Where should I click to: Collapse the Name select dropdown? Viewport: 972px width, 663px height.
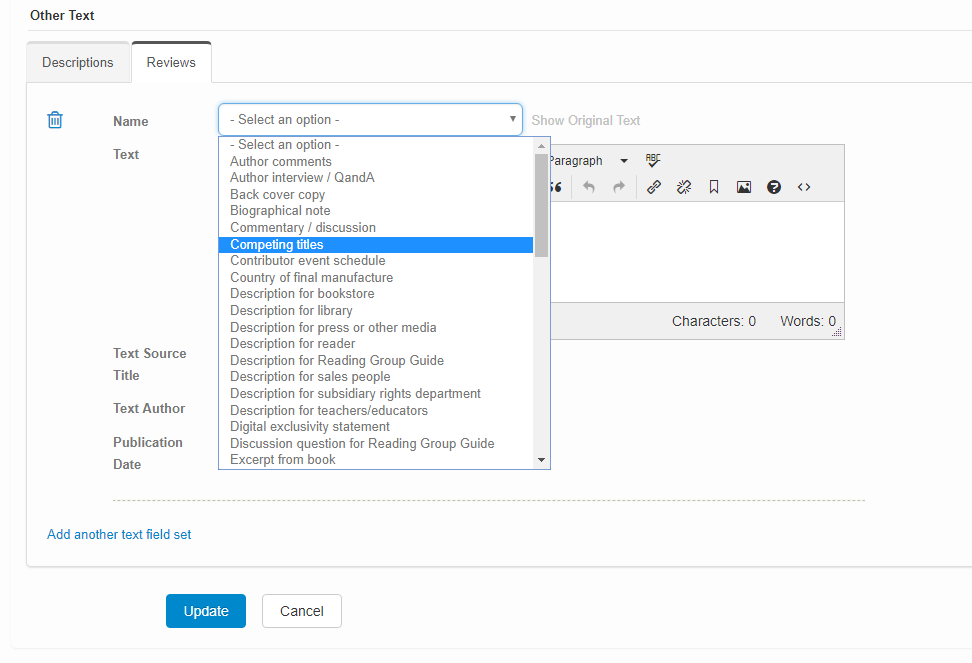coord(370,119)
